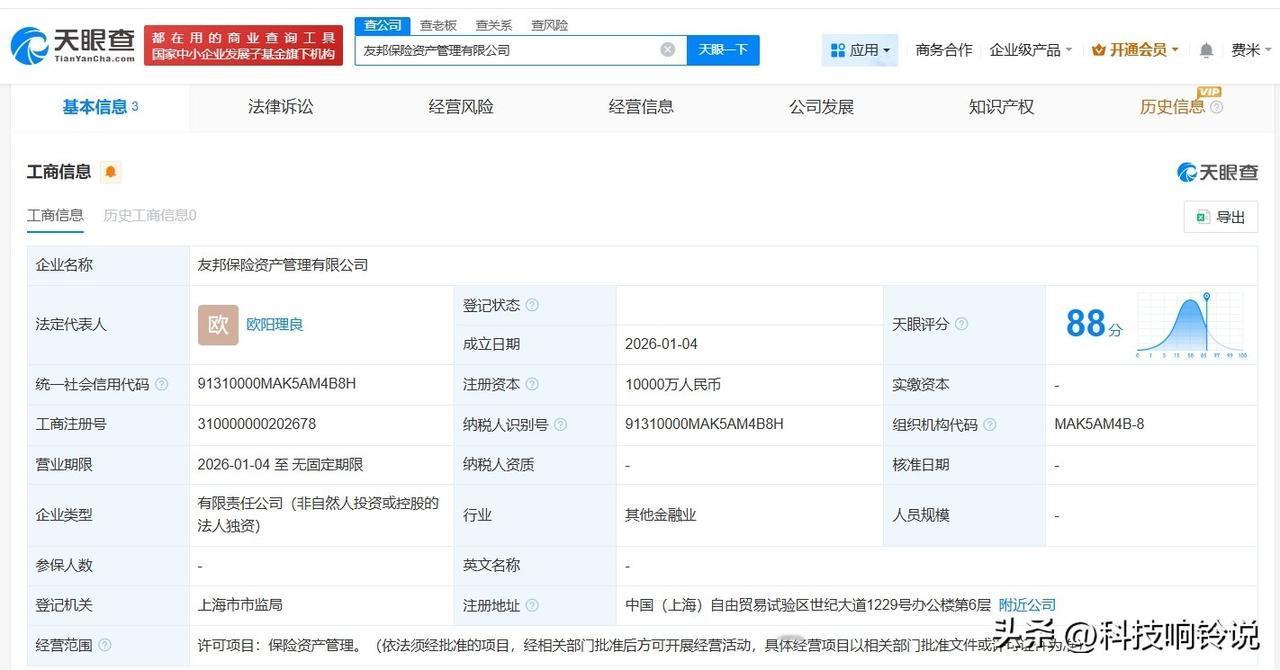
Task: Click the 天眼一下 search button
Action: pyautogui.click(x=723, y=49)
